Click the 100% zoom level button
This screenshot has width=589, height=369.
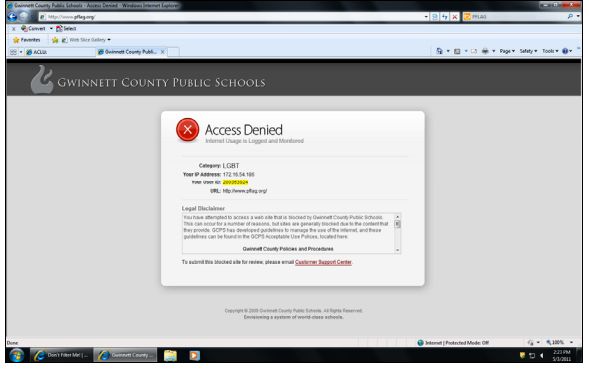click(555, 343)
